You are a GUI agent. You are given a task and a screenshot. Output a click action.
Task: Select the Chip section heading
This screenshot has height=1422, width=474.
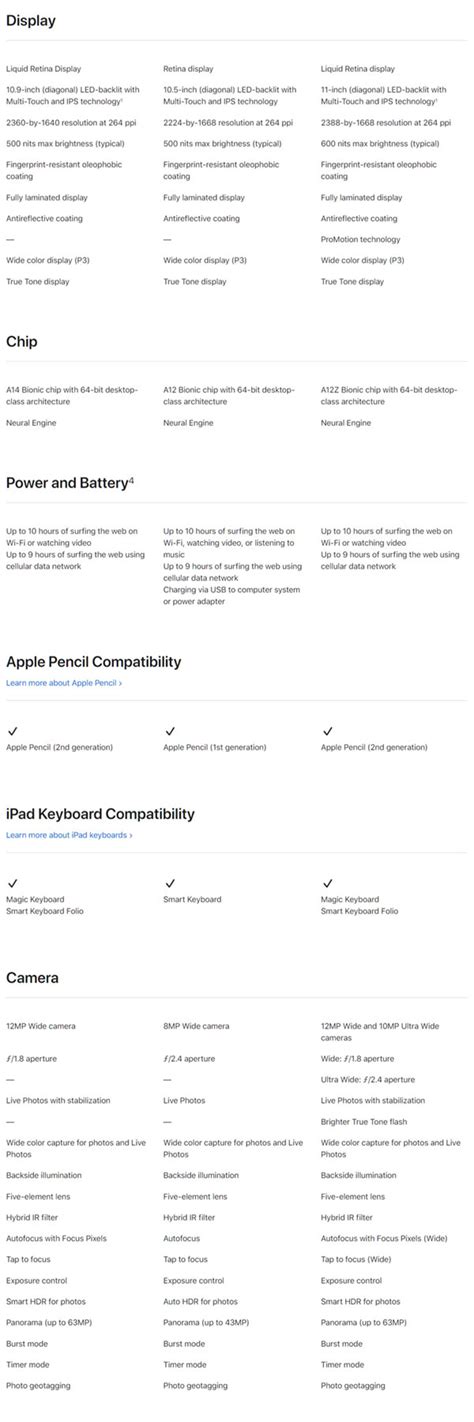[x=22, y=342]
